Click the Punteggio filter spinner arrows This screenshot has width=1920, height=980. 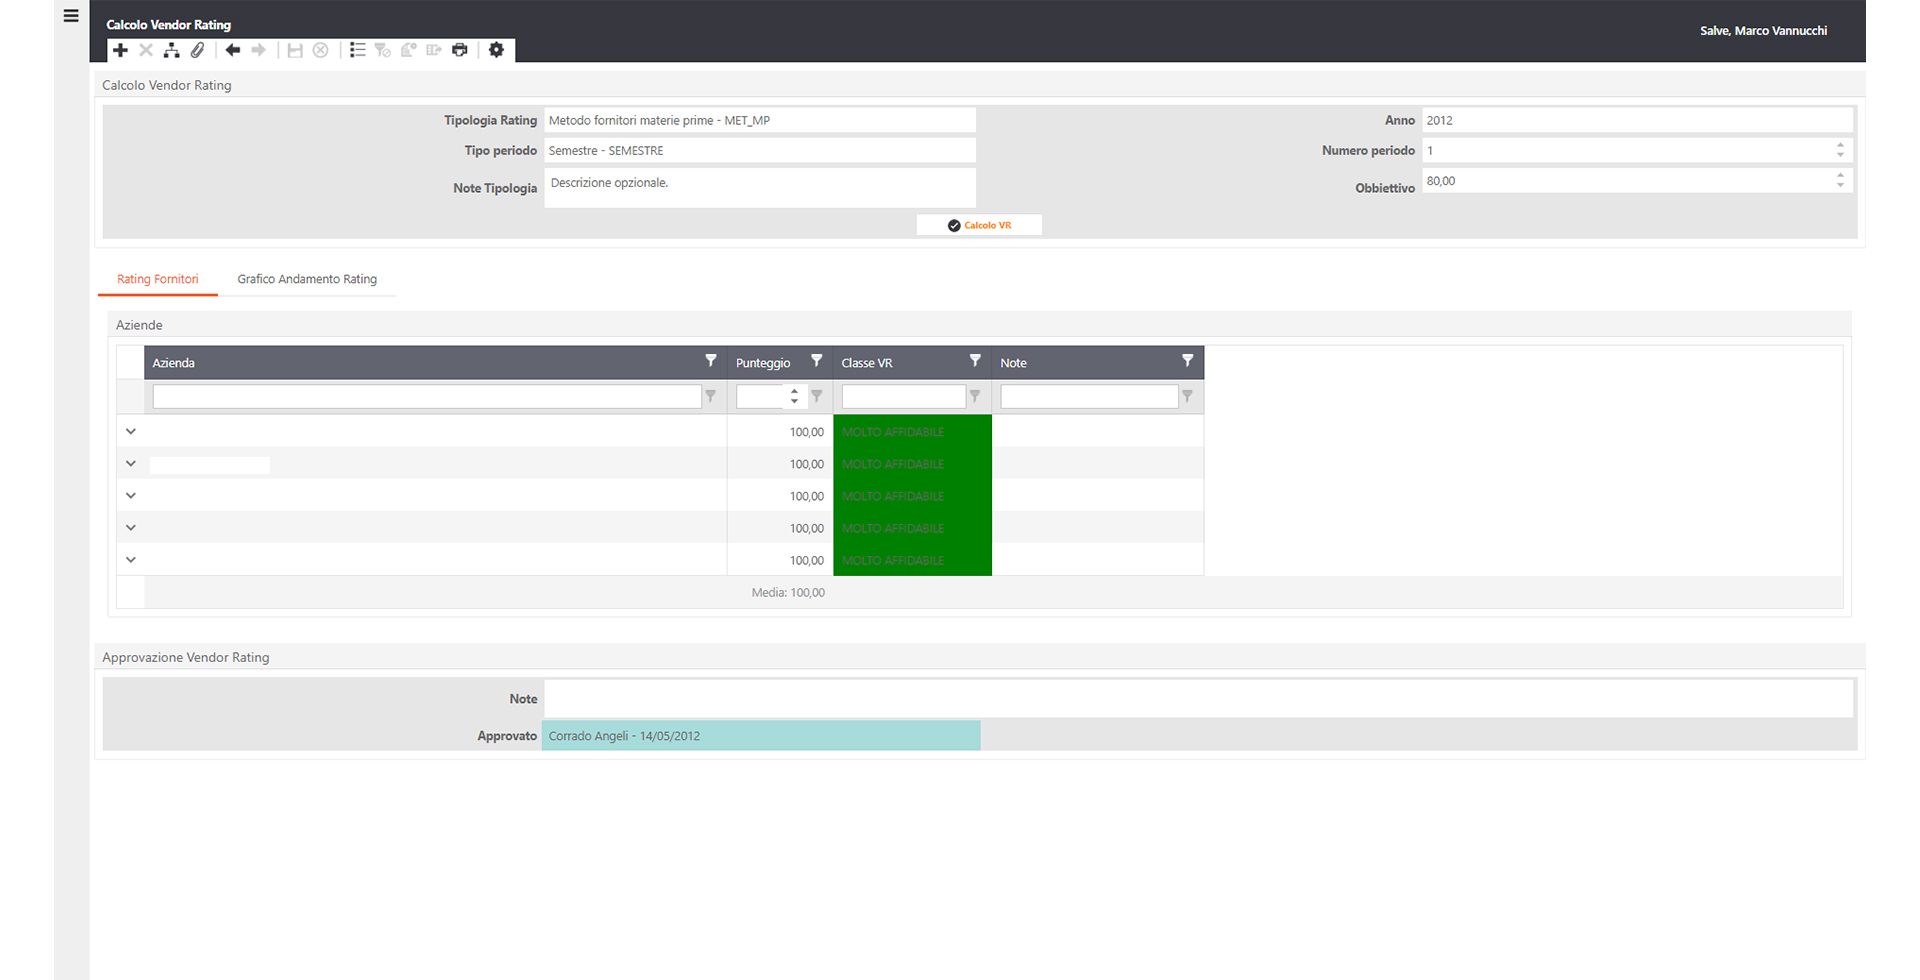click(x=794, y=396)
